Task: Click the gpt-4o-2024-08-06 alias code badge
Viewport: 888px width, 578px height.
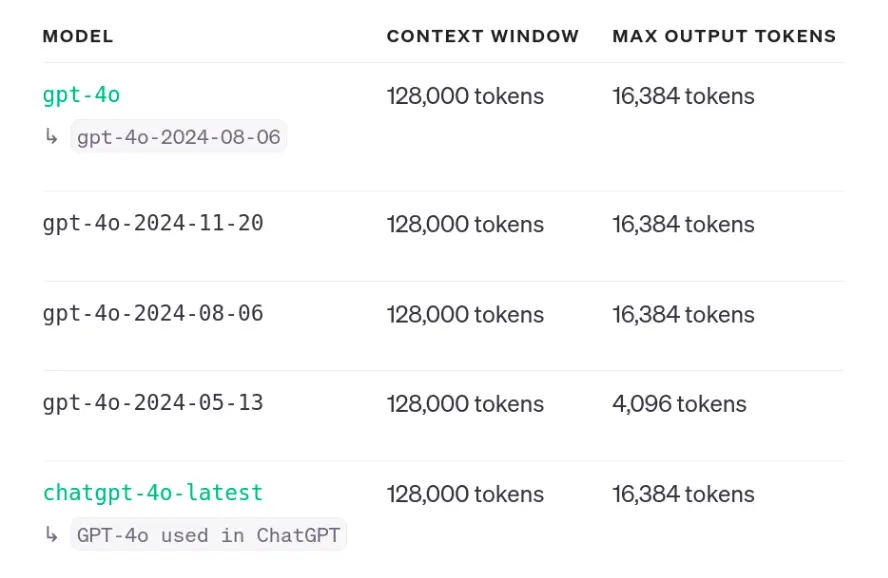Action: point(179,137)
